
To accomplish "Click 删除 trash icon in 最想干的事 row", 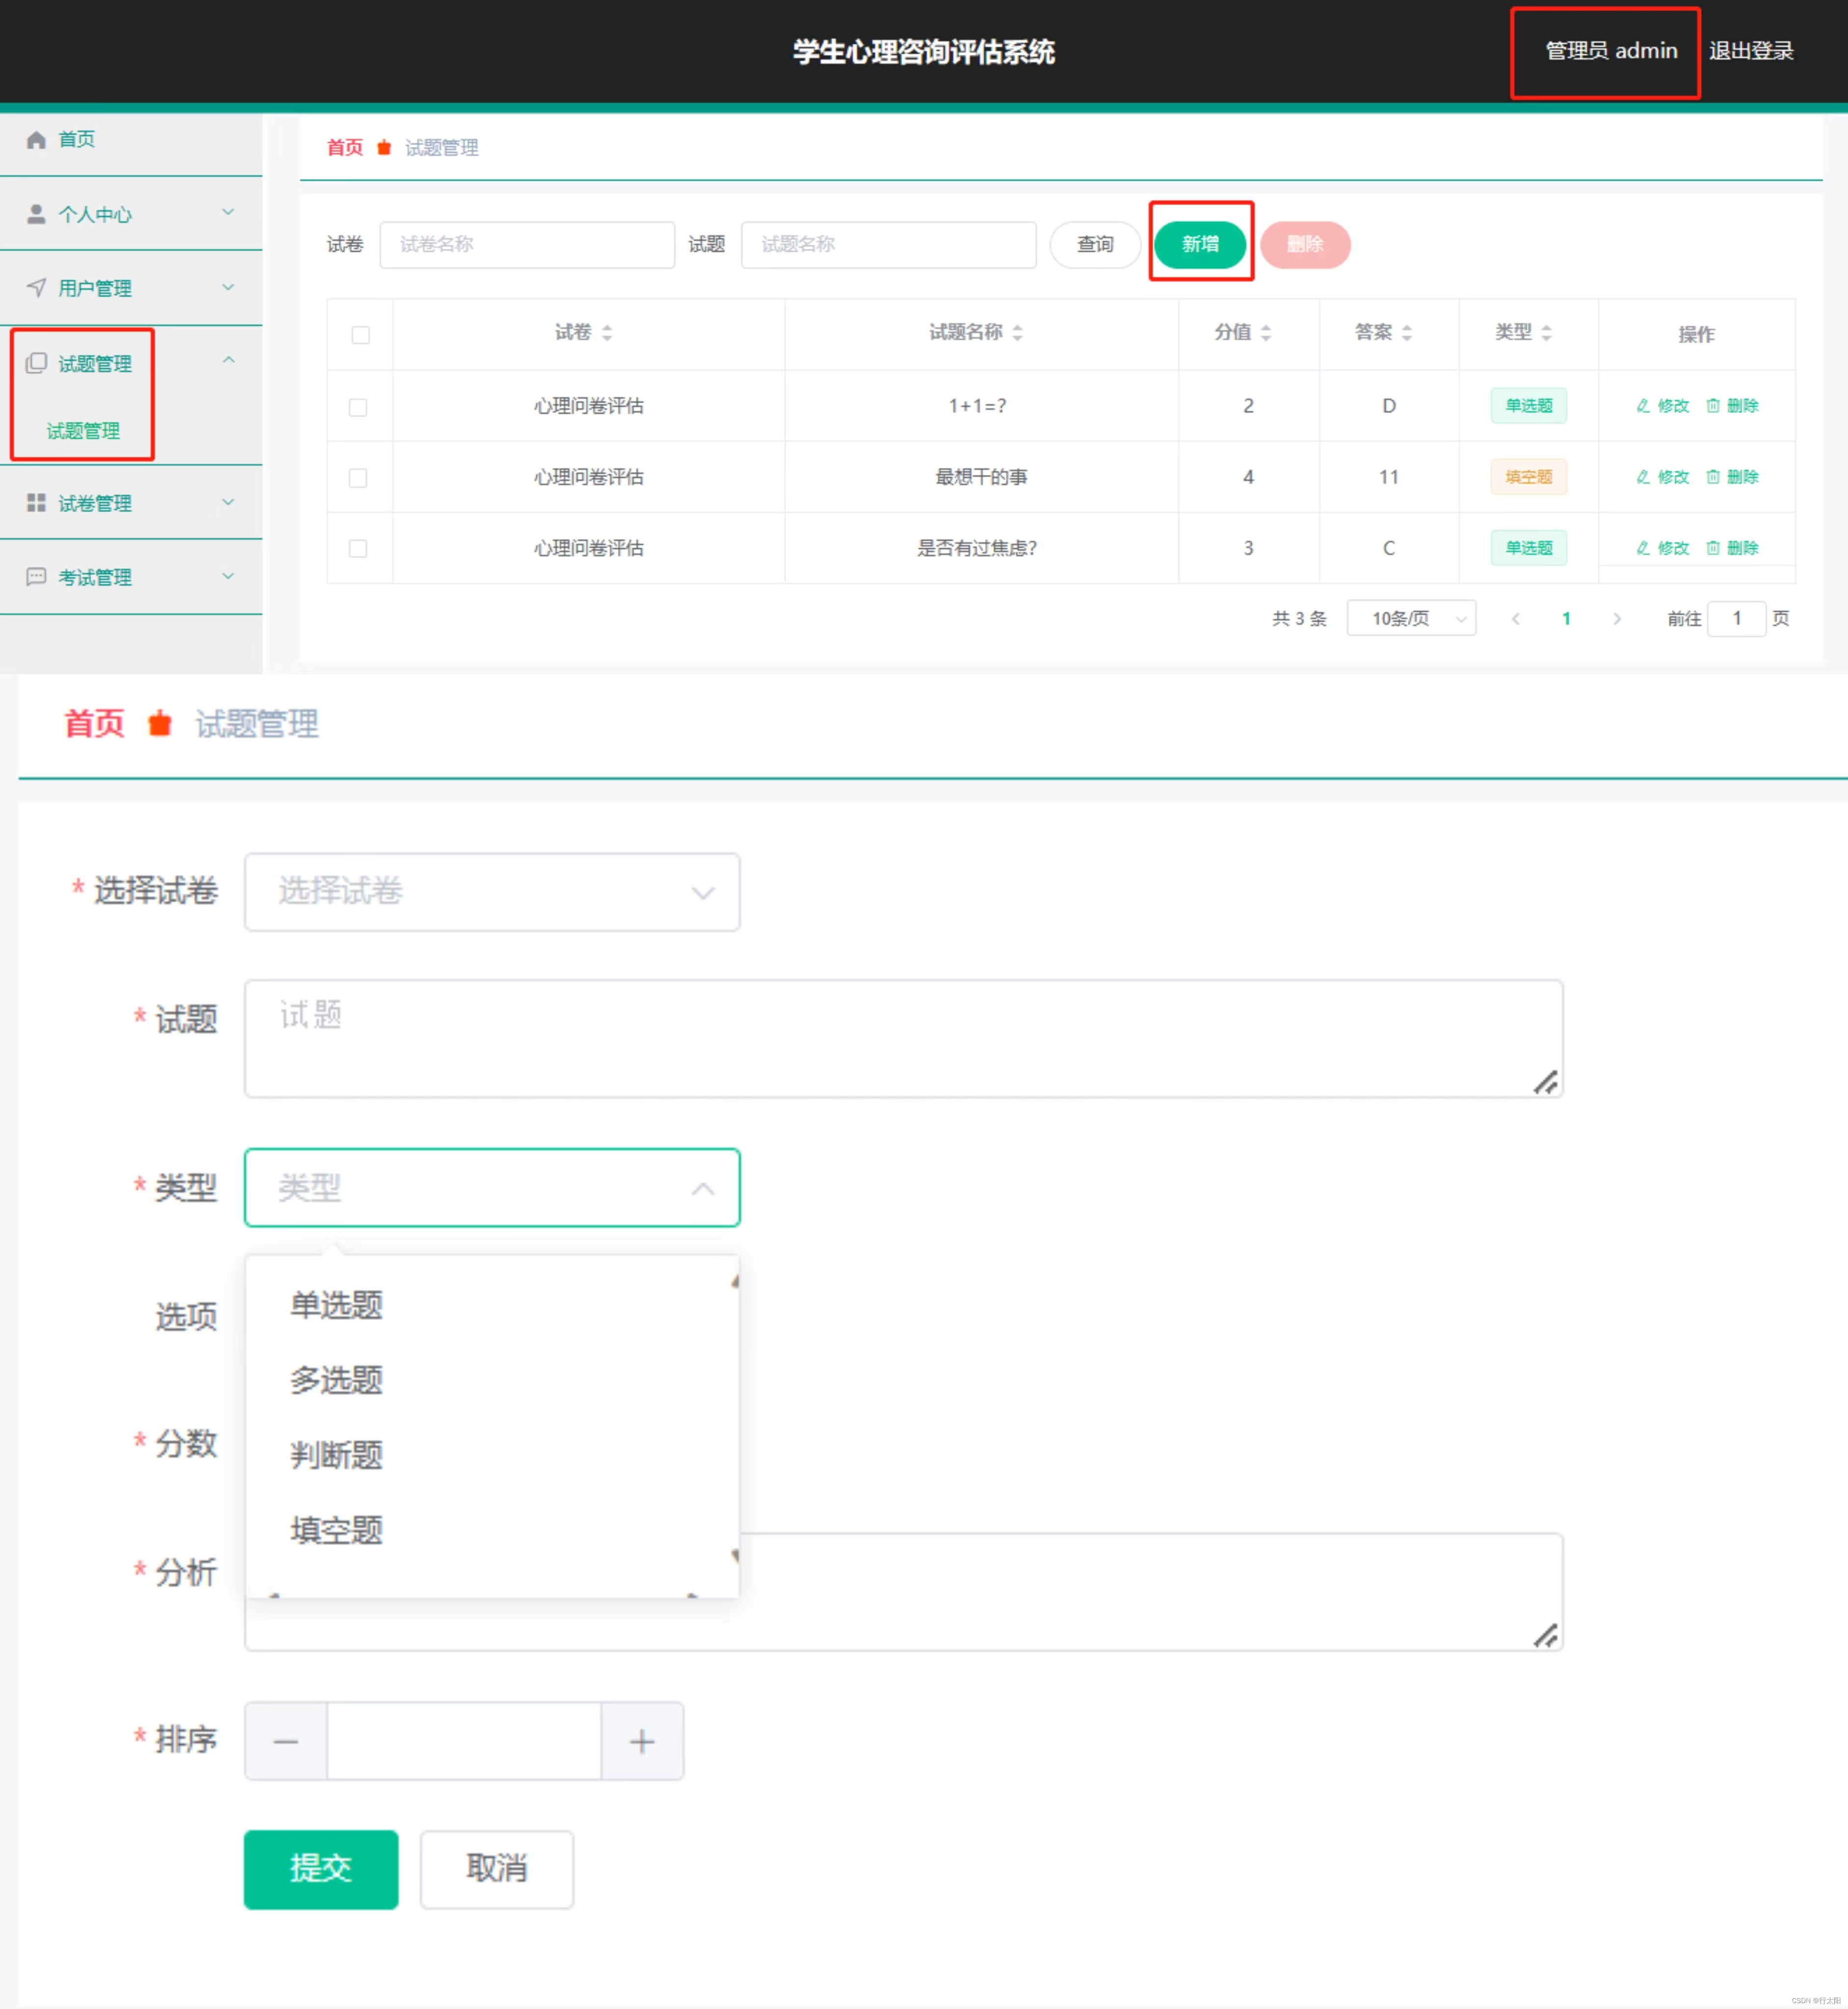I will pos(1713,477).
